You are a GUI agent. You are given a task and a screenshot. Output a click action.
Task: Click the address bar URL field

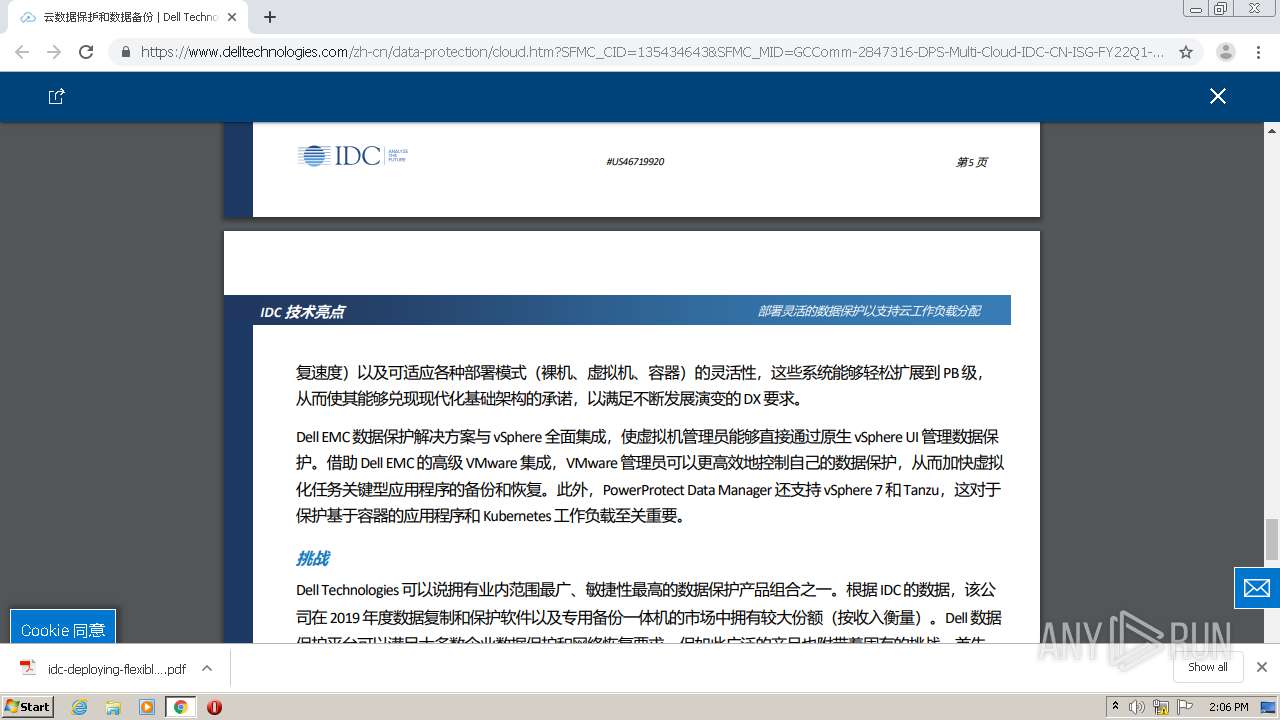coord(652,52)
